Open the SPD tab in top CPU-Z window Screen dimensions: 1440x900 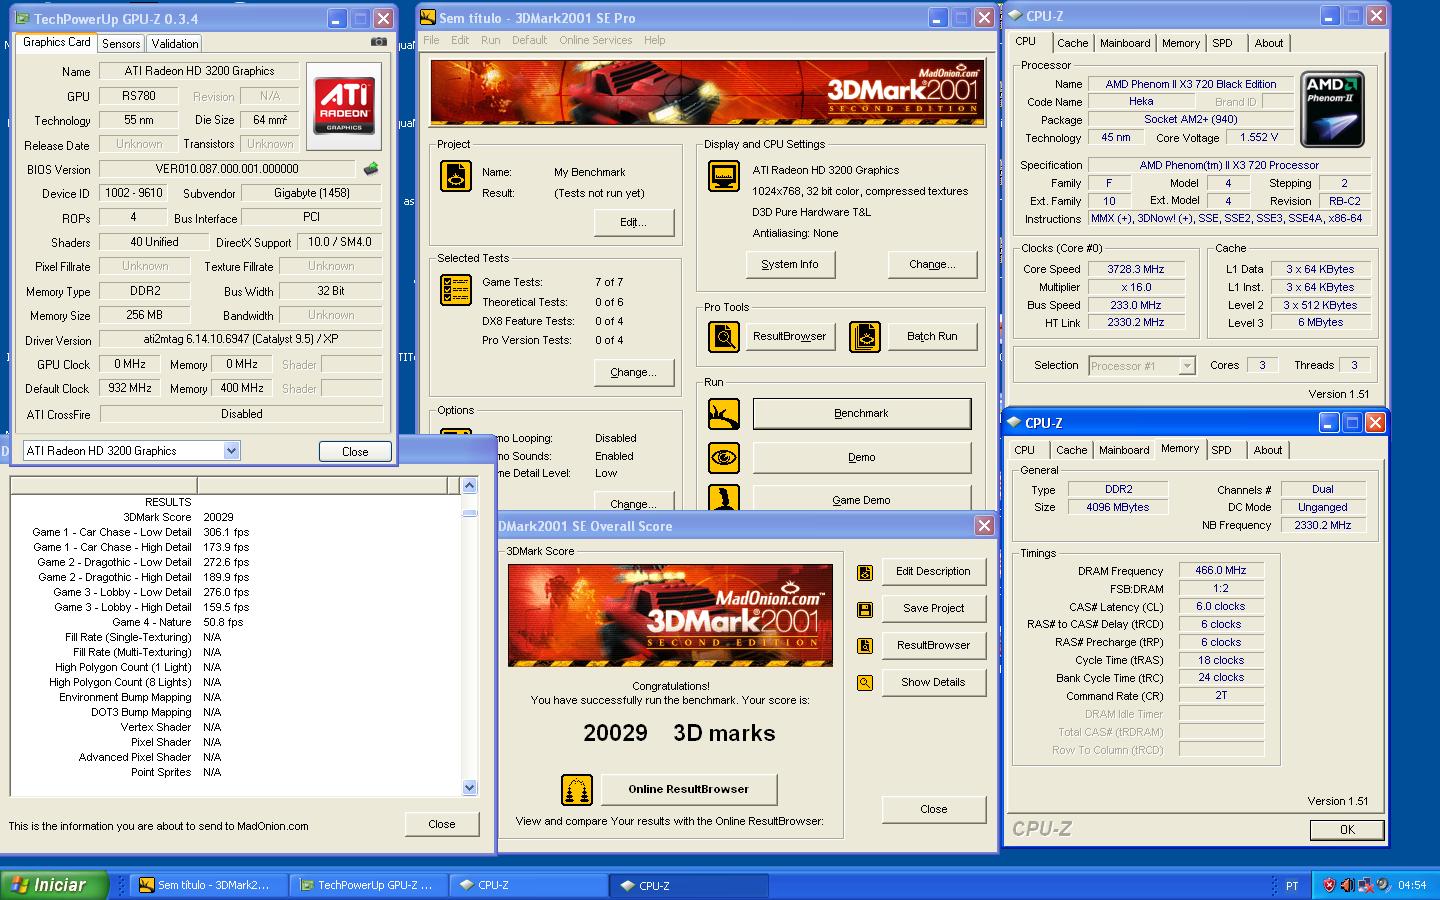(x=1222, y=43)
